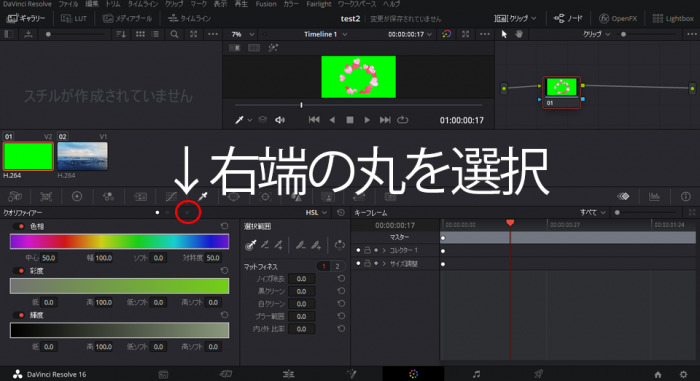Expand the コレクター 1 keyframe track
700x381 pixels.
tap(384, 250)
